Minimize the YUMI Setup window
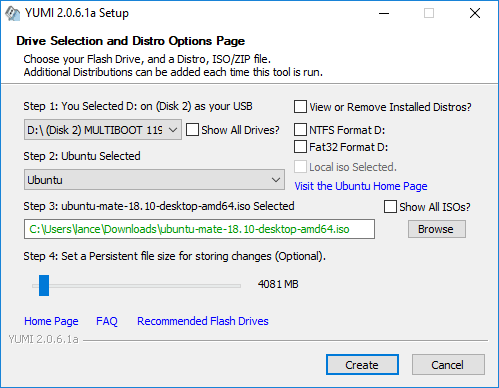This screenshot has height=388, width=499. pyautogui.click(x=384, y=13)
